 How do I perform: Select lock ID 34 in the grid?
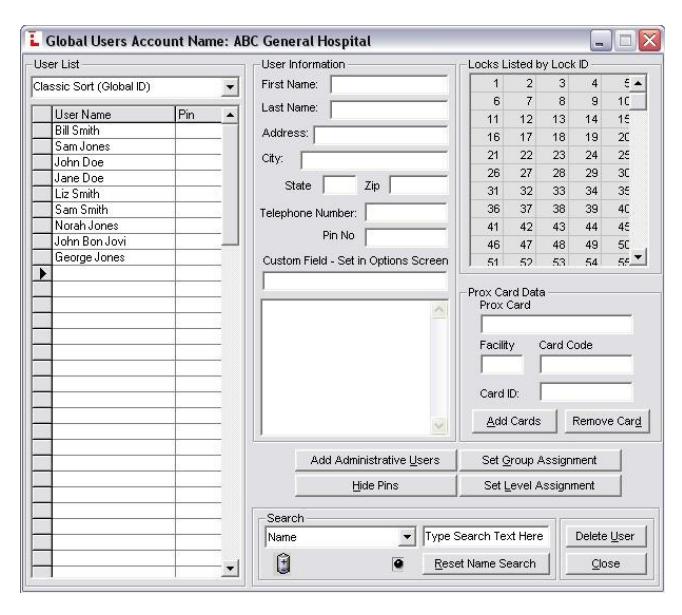pyautogui.click(x=585, y=191)
